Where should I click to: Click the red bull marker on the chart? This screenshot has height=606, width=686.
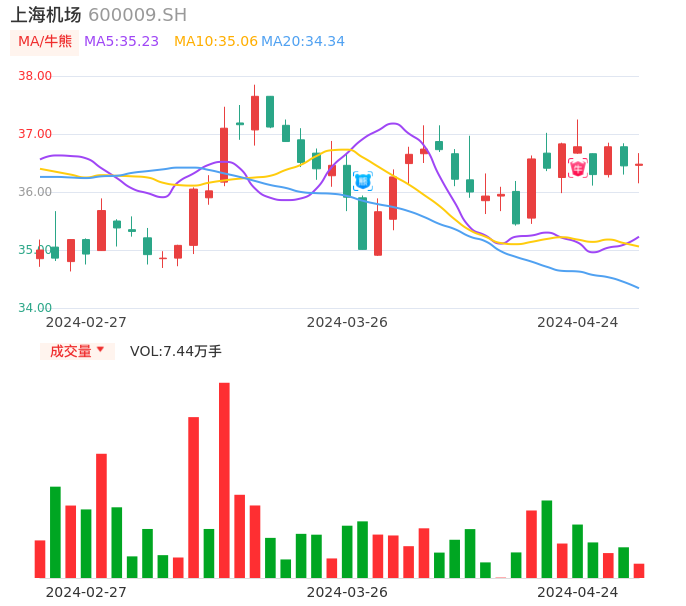click(578, 168)
